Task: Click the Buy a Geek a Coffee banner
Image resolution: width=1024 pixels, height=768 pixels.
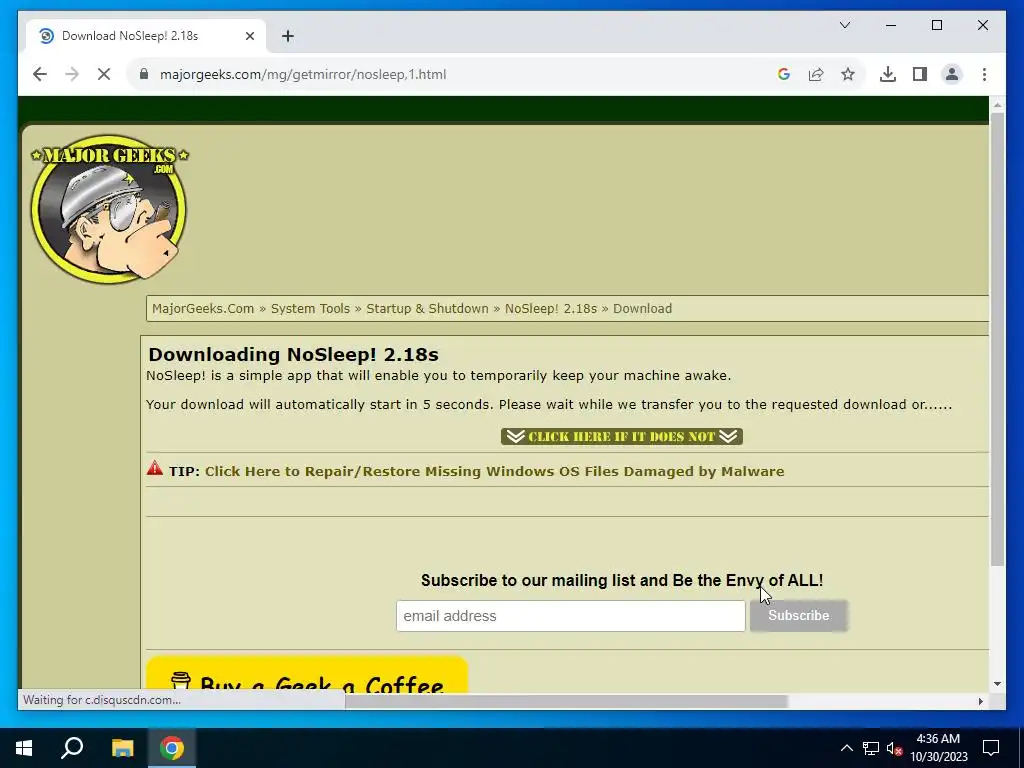Action: (307, 675)
